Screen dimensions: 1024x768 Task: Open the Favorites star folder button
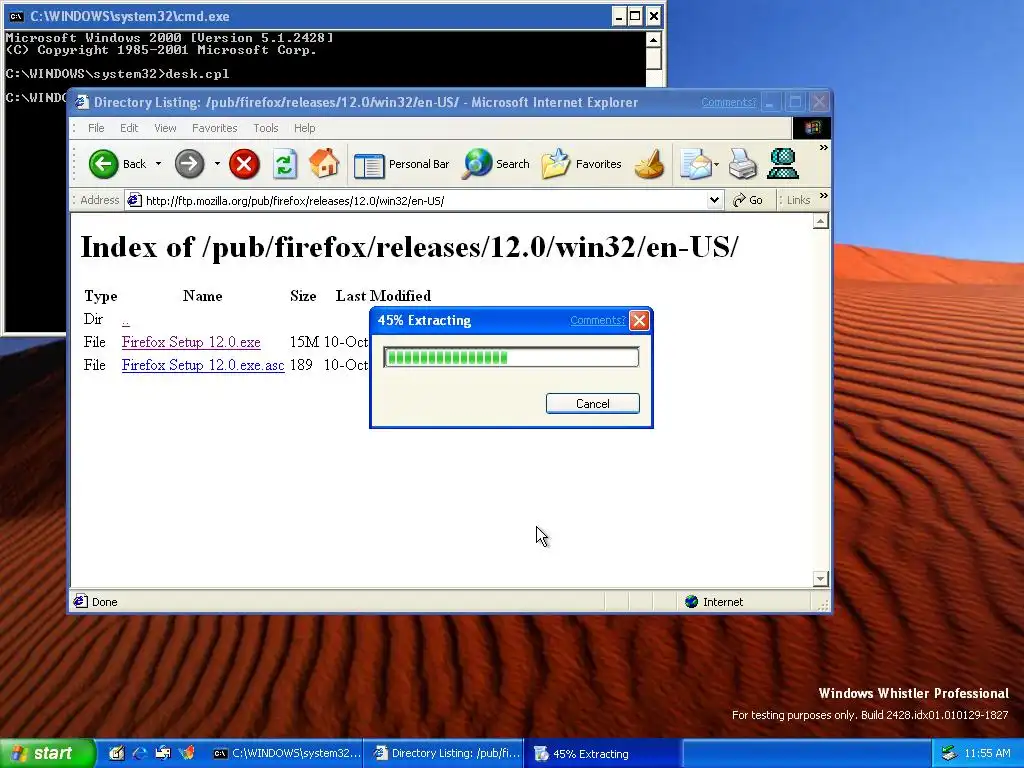[x=581, y=164]
